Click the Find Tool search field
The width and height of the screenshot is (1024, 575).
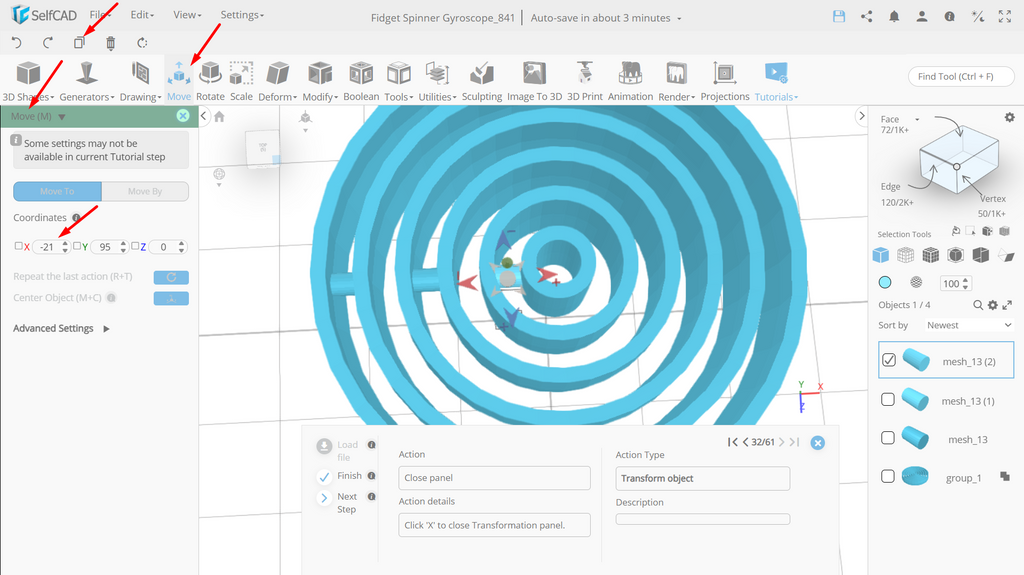pos(961,76)
